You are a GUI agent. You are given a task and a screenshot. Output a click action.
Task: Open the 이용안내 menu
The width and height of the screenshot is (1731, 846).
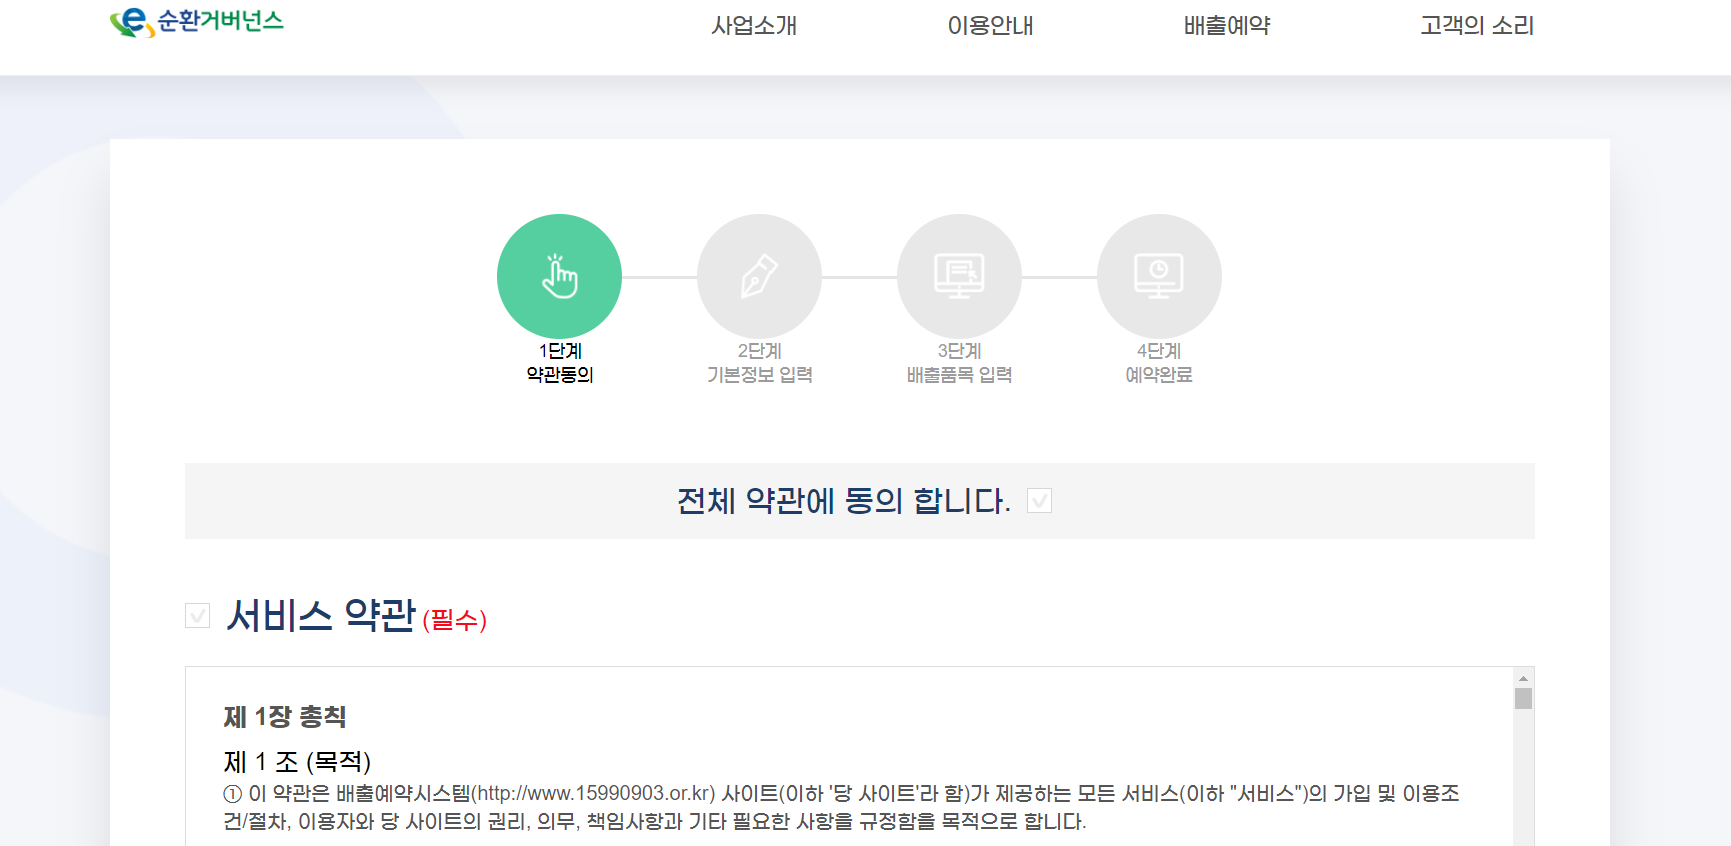point(990,26)
